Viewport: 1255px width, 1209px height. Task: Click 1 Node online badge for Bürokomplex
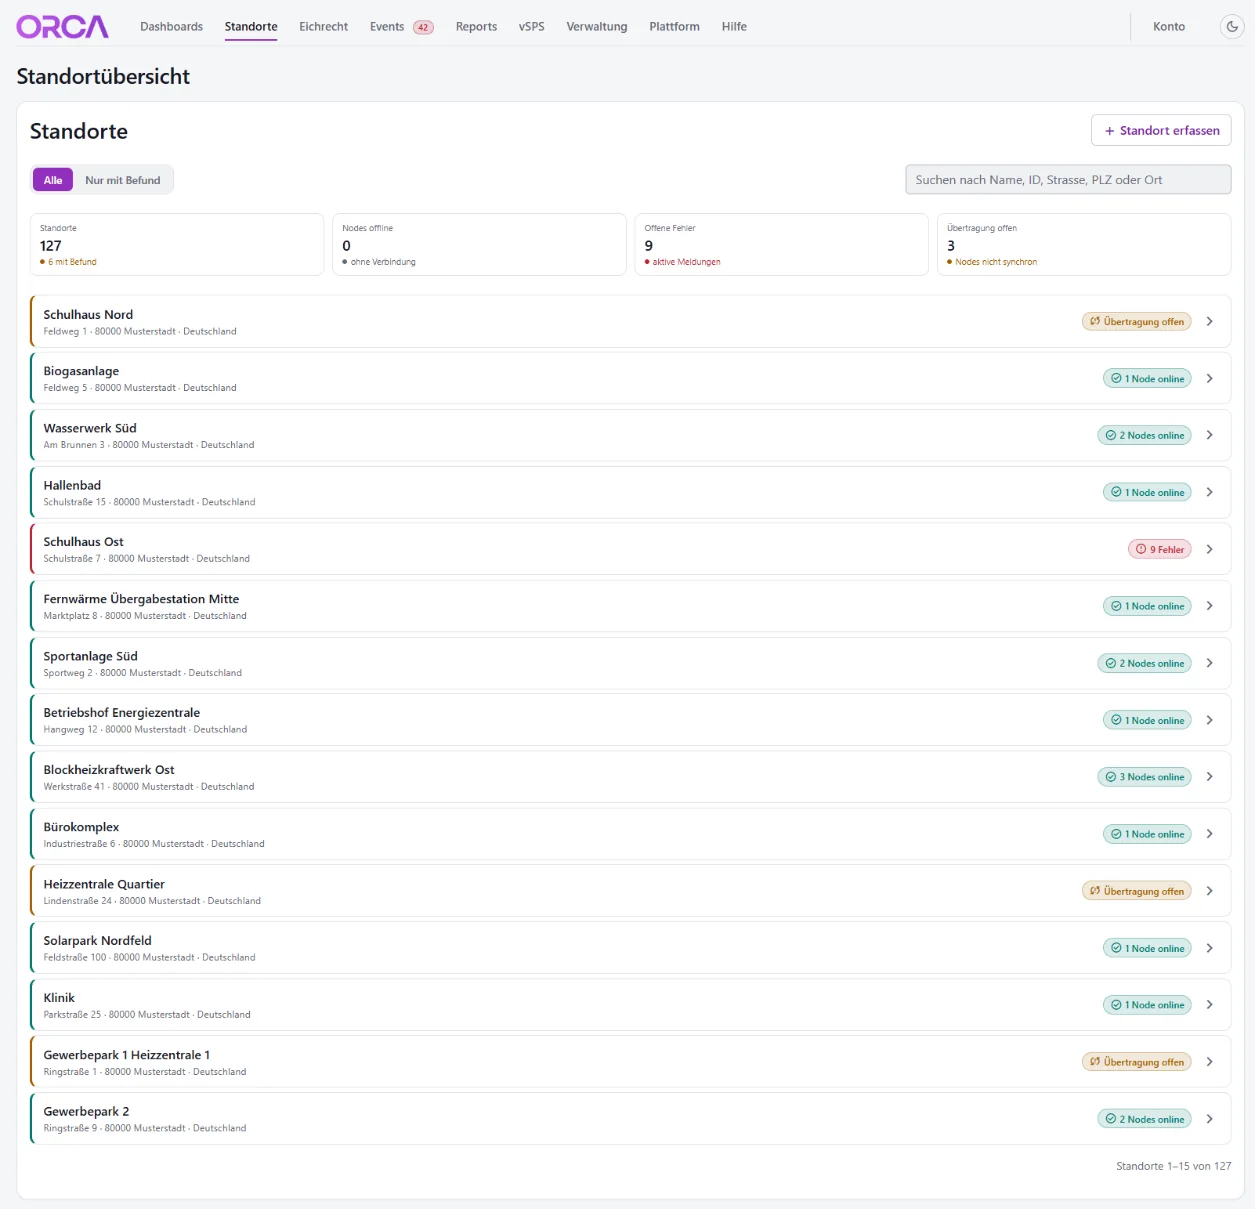click(1147, 834)
